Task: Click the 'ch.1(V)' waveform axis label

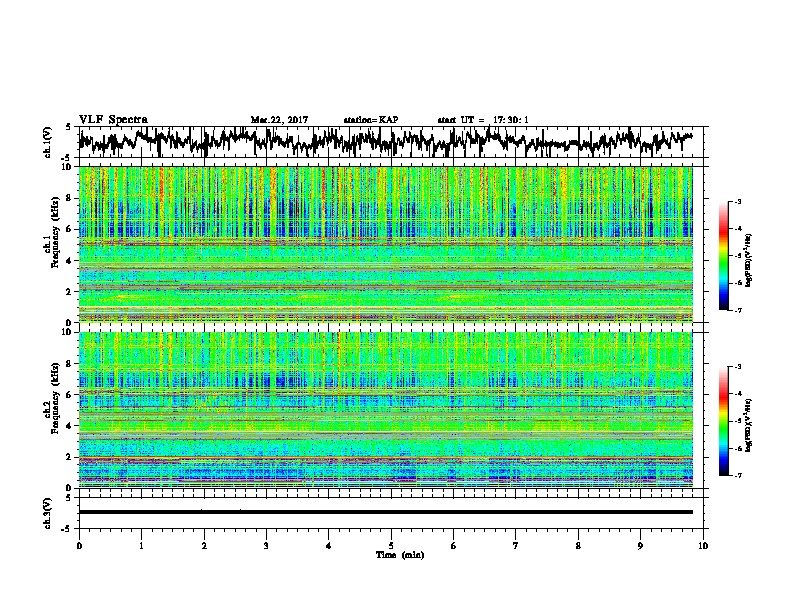Action: pyautogui.click(x=48, y=142)
